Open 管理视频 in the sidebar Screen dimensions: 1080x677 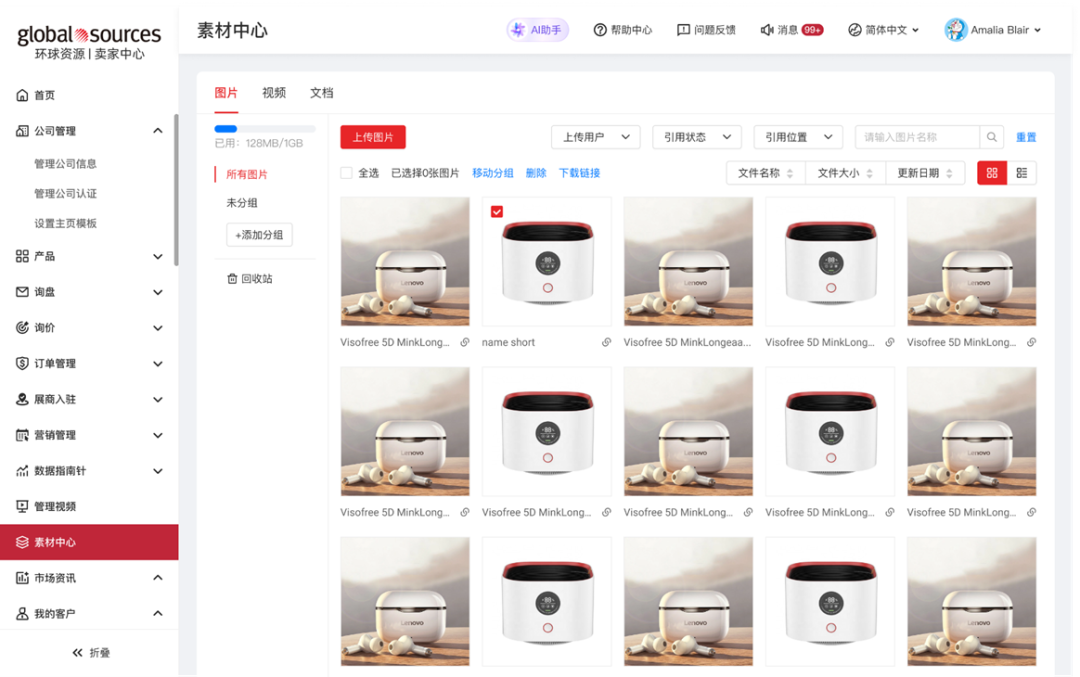[55, 507]
